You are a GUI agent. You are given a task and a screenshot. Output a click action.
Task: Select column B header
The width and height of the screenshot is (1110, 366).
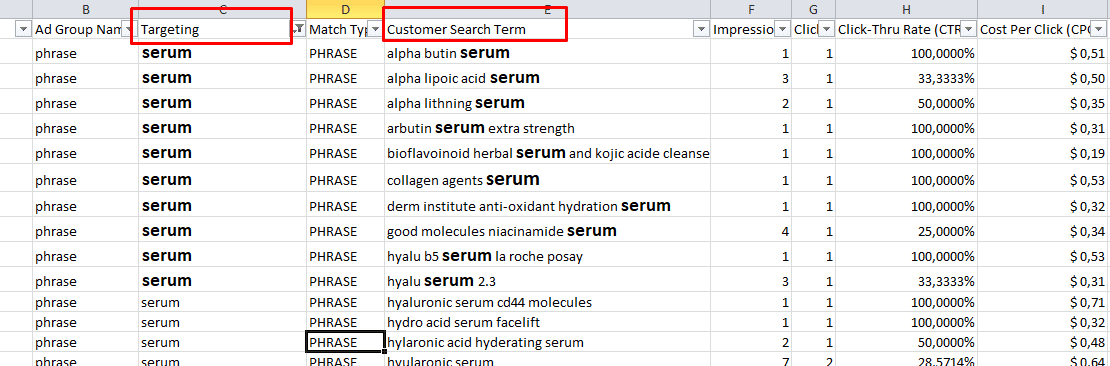pos(86,9)
